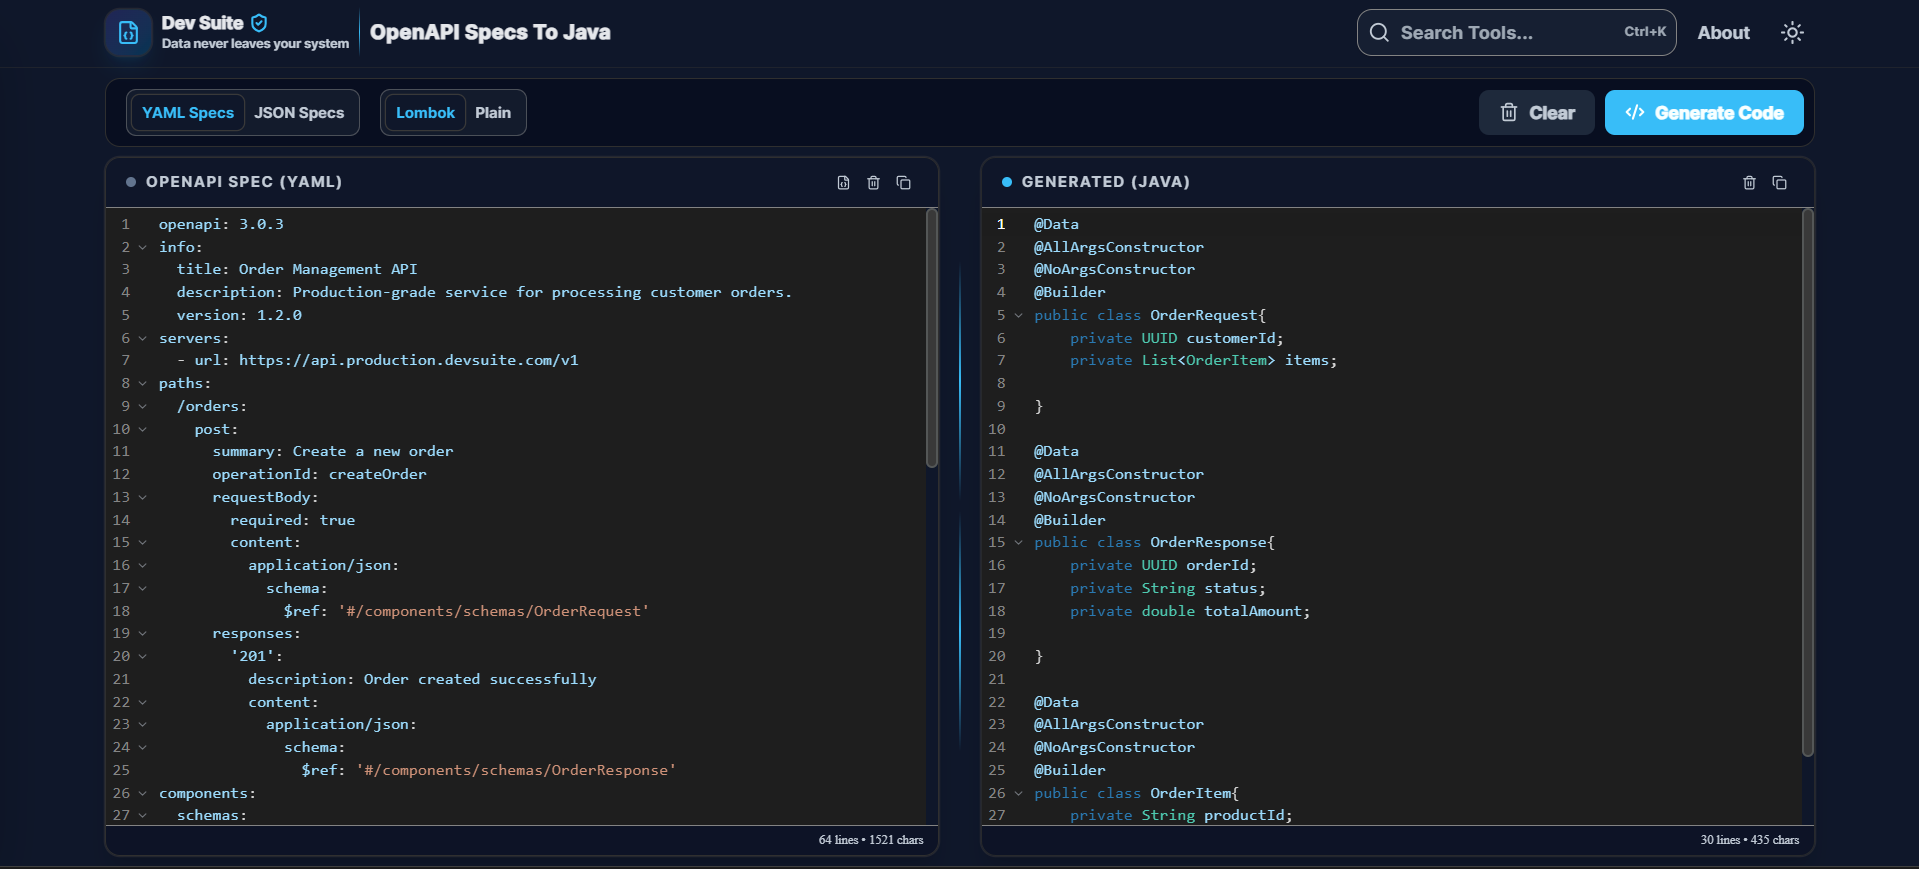Click the 'private List<OrderItem> items;' line
The image size is (1919, 869).
[1203, 361]
